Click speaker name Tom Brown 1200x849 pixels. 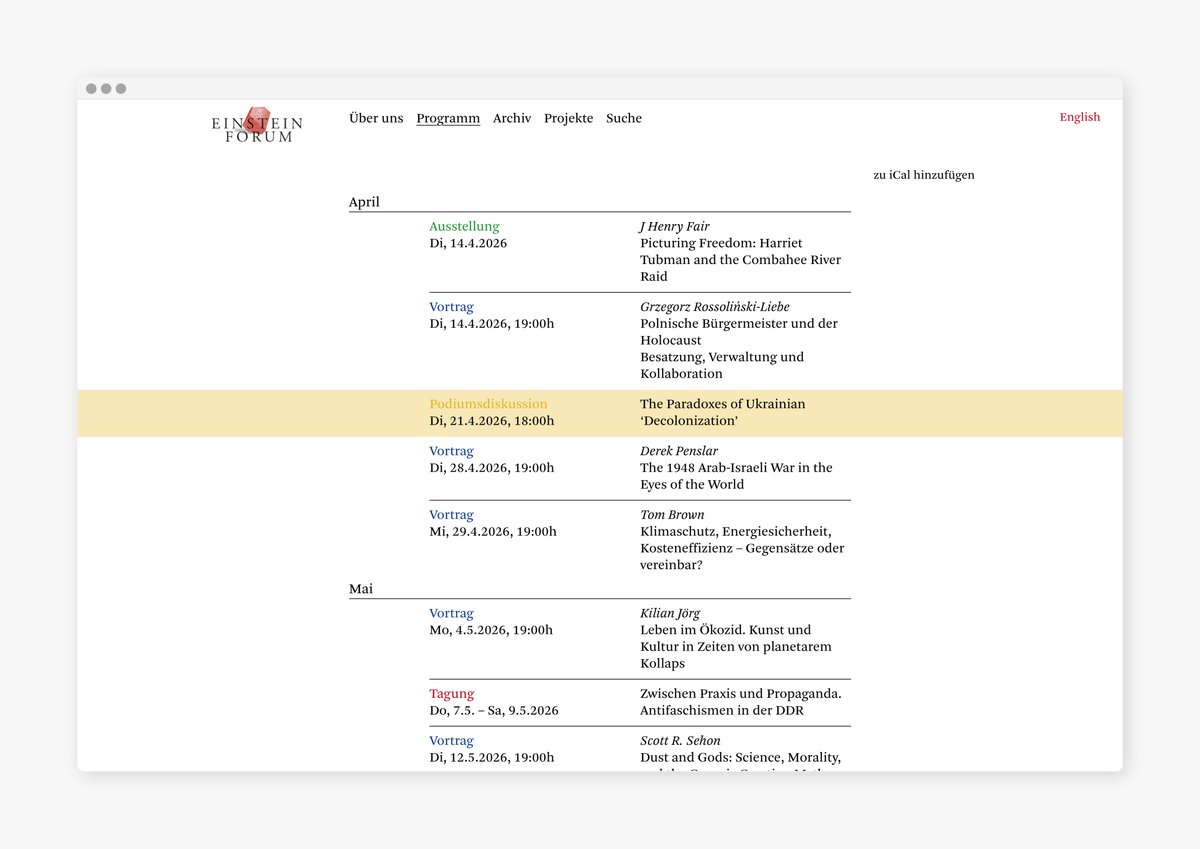(672, 515)
